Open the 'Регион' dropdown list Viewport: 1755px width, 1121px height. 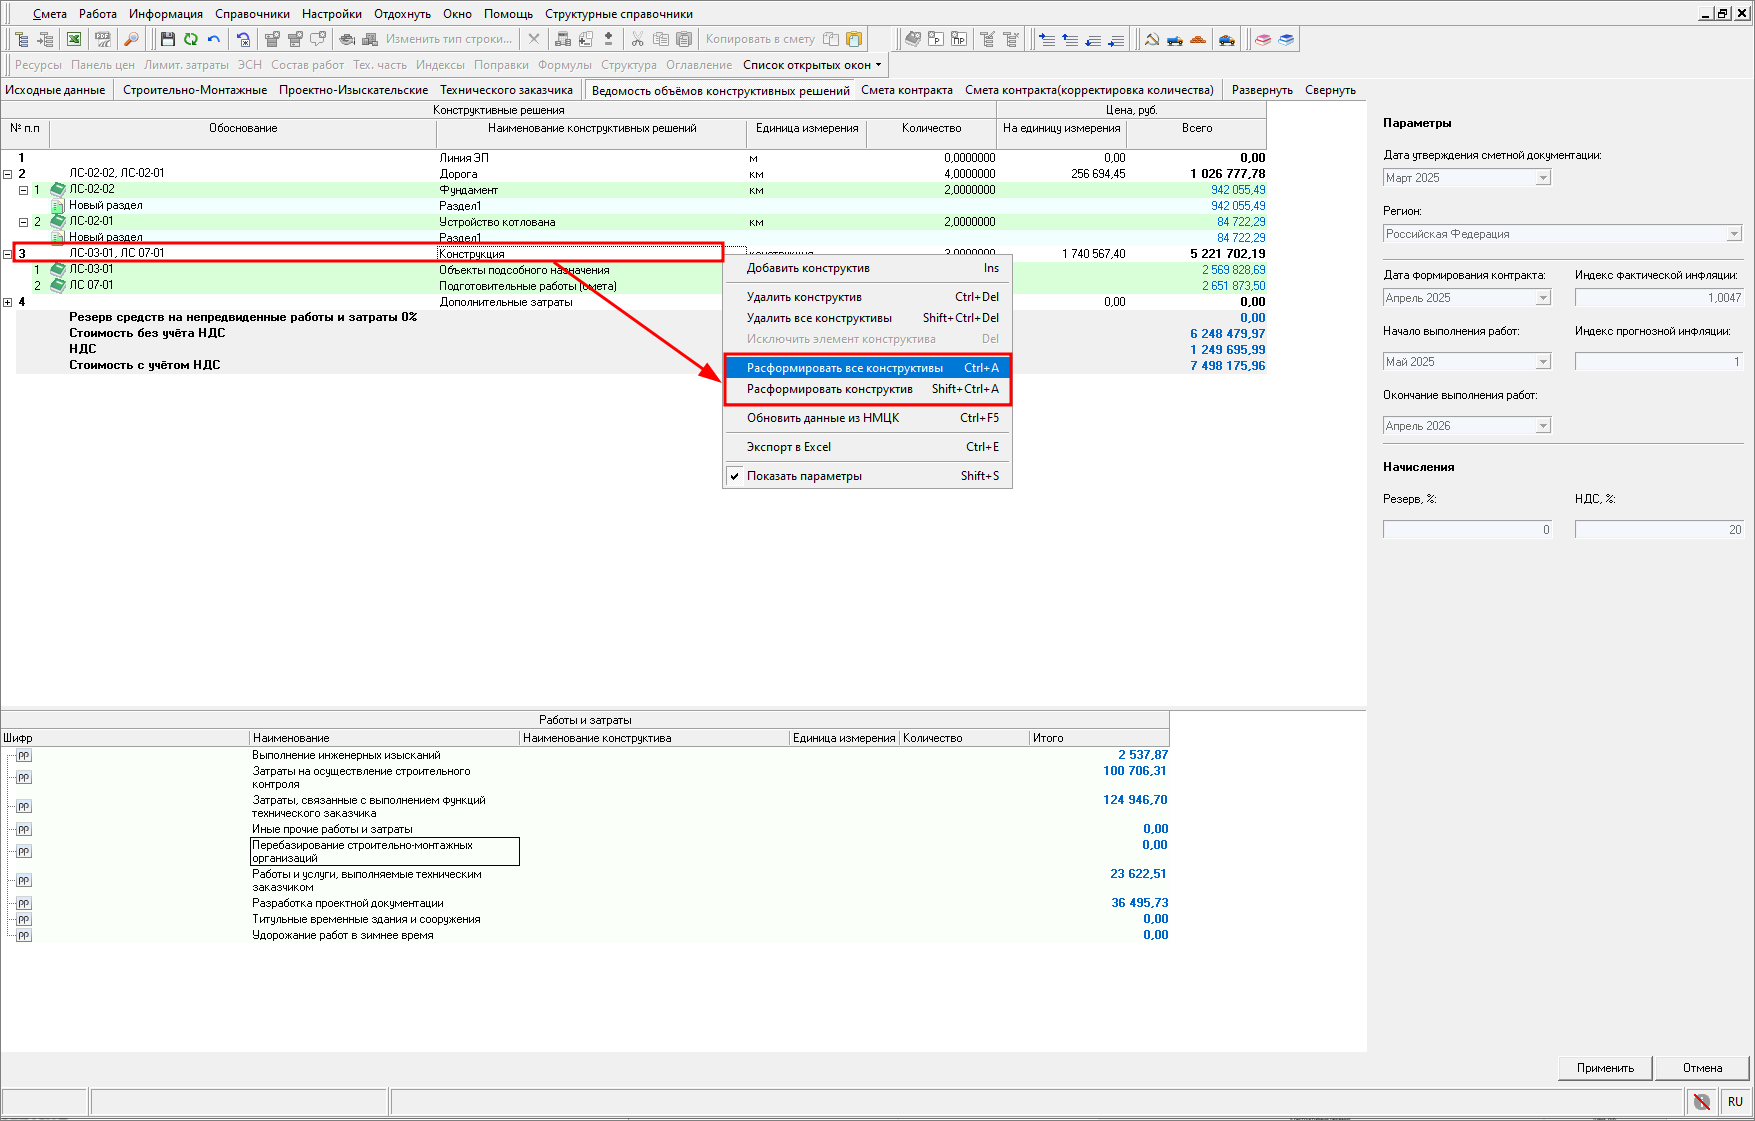tap(1734, 234)
